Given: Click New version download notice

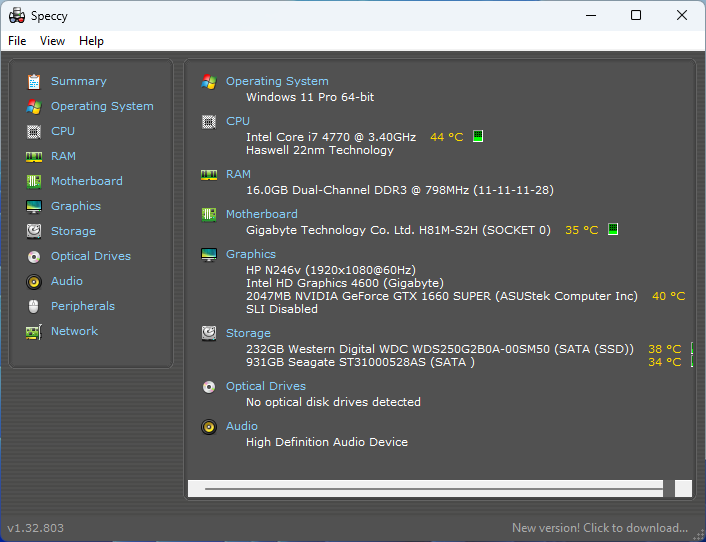Looking at the screenshot, I should [600, 528].
